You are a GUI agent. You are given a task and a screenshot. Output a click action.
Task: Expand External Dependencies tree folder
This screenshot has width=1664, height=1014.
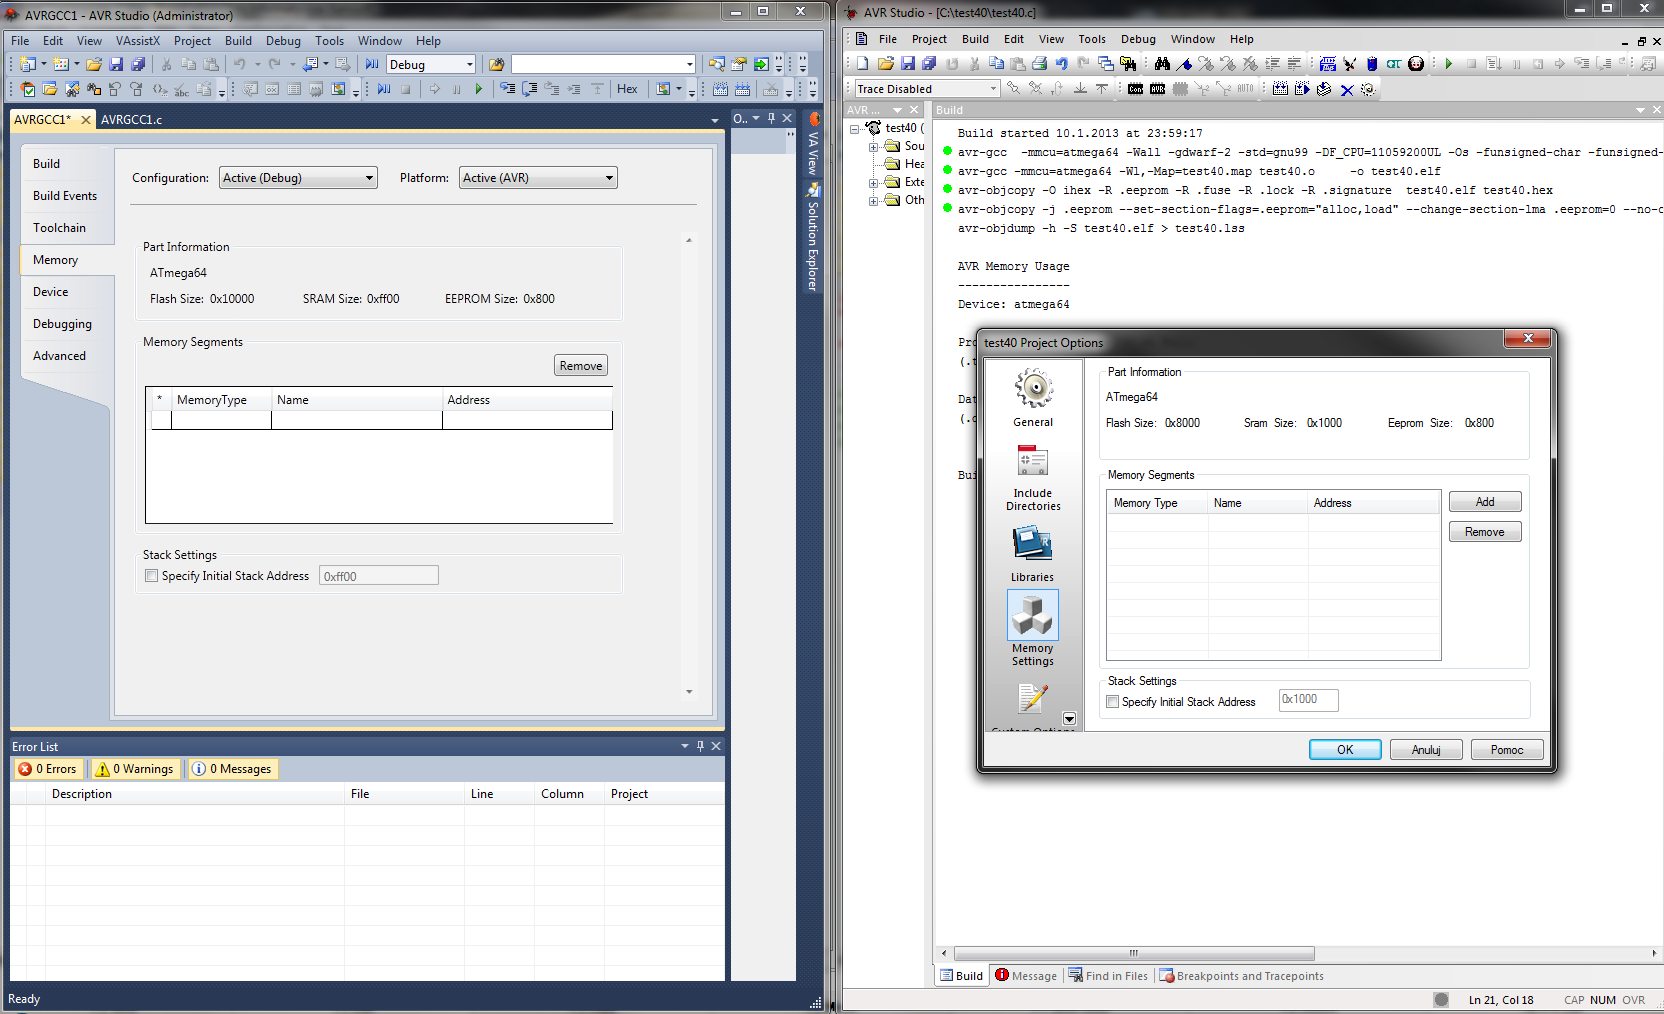click(x=873, y=183)
